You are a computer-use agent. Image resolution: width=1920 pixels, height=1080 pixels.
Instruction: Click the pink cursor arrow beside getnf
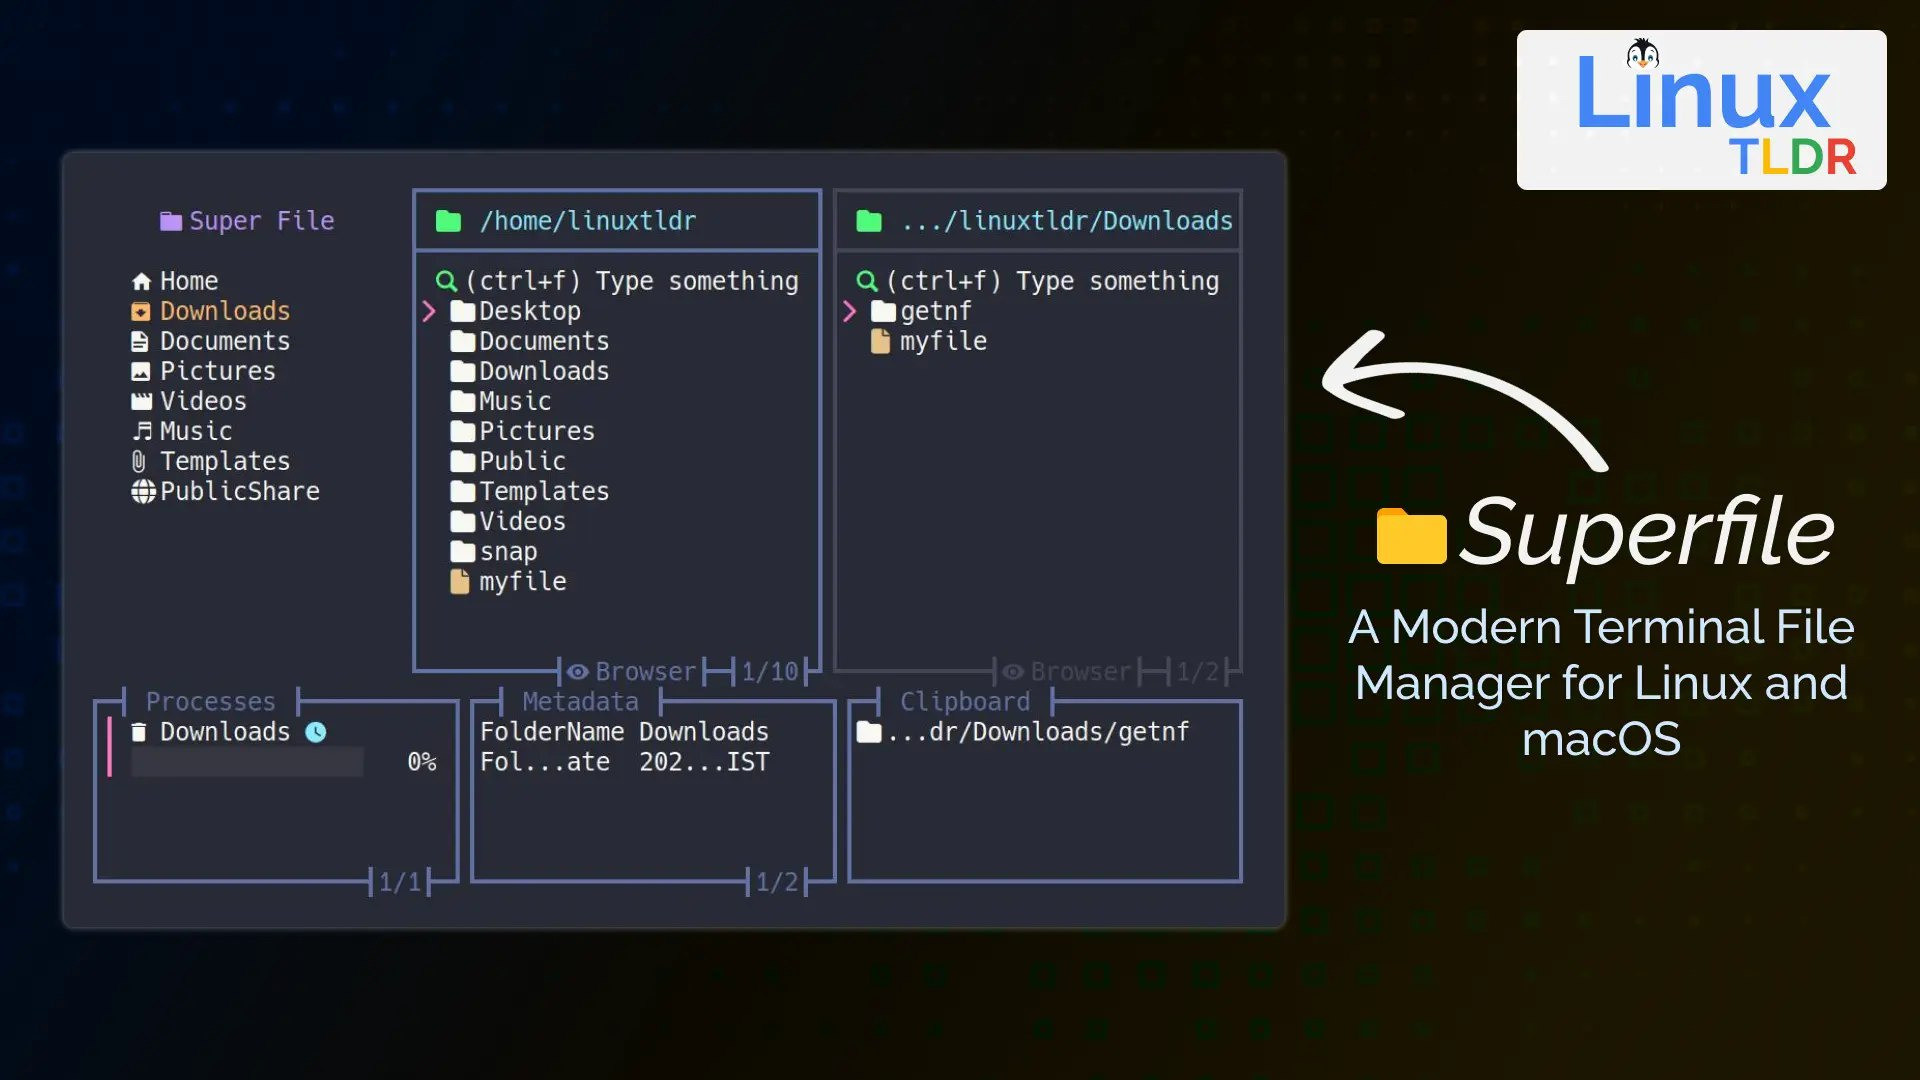850,311
